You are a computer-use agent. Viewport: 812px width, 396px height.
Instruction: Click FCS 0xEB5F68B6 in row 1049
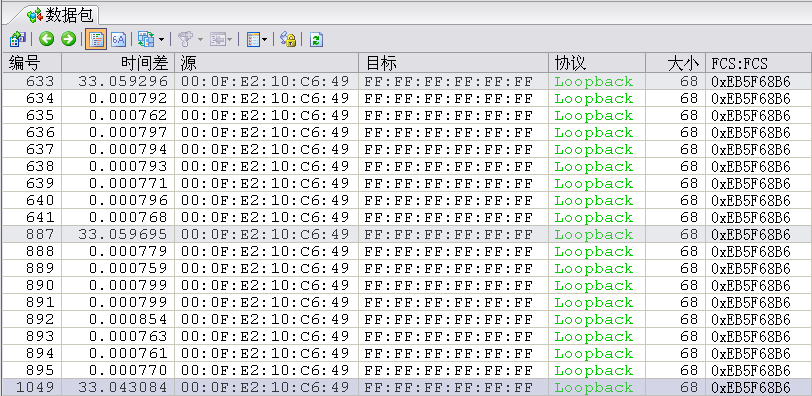click(x=751, y=388)
